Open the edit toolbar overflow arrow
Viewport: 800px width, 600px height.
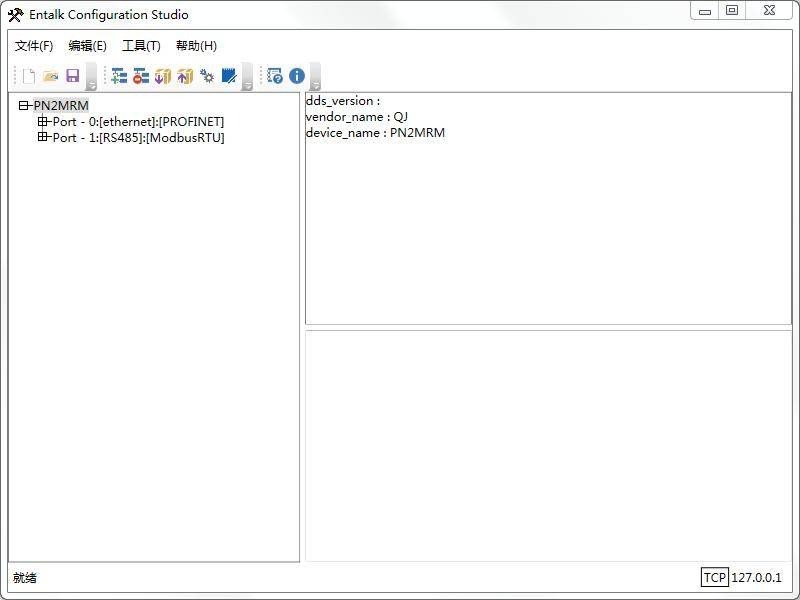click(247, 78)
